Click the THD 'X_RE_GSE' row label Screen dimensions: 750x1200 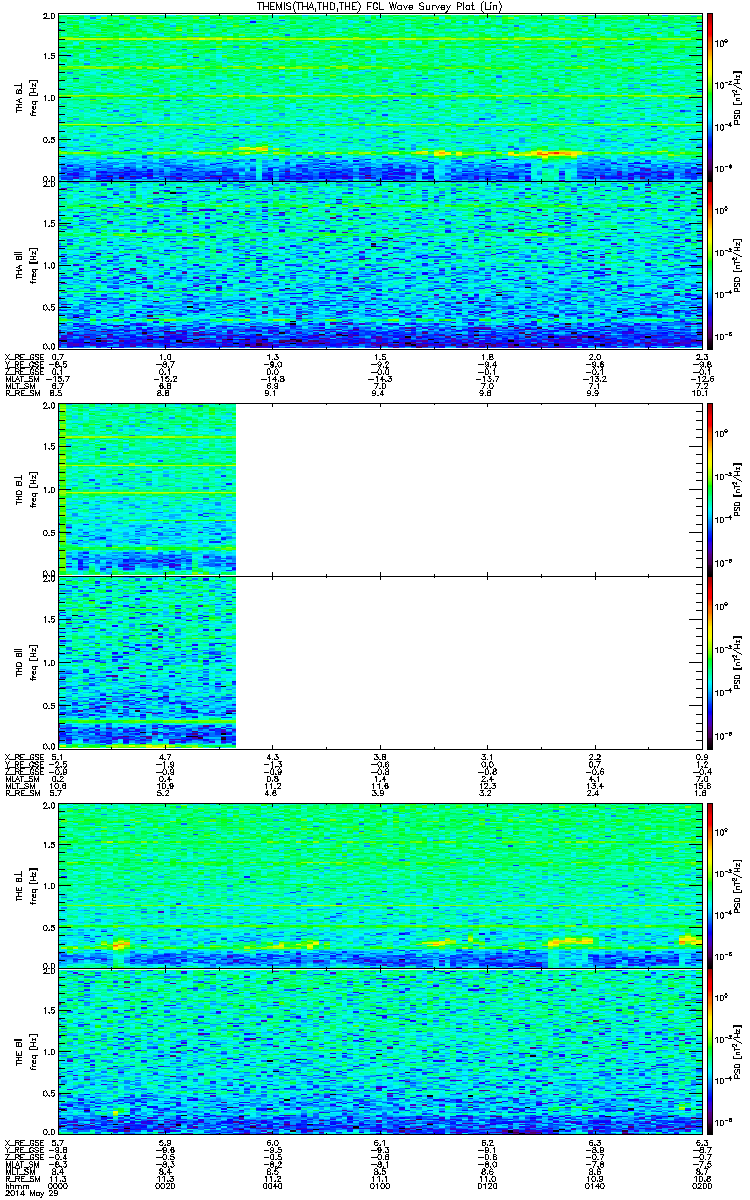(23, 757)
